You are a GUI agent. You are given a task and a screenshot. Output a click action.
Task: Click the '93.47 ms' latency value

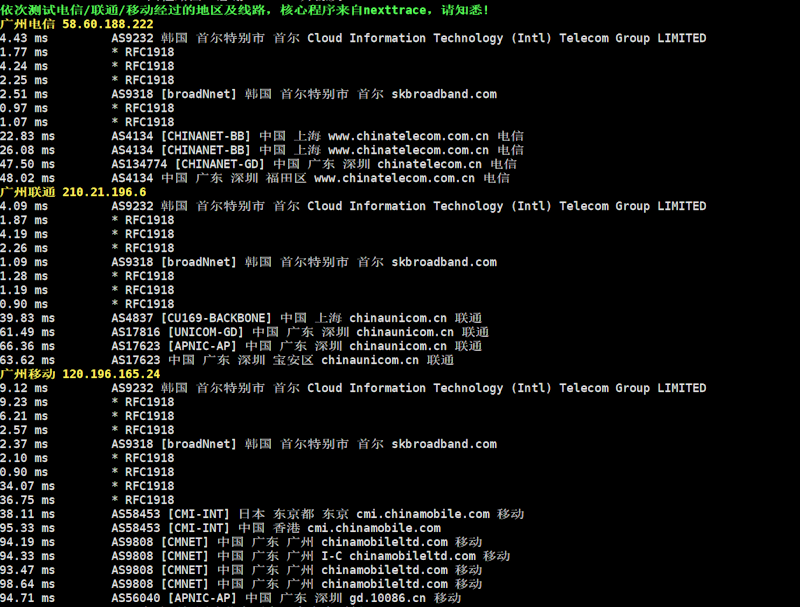[28, 570]
